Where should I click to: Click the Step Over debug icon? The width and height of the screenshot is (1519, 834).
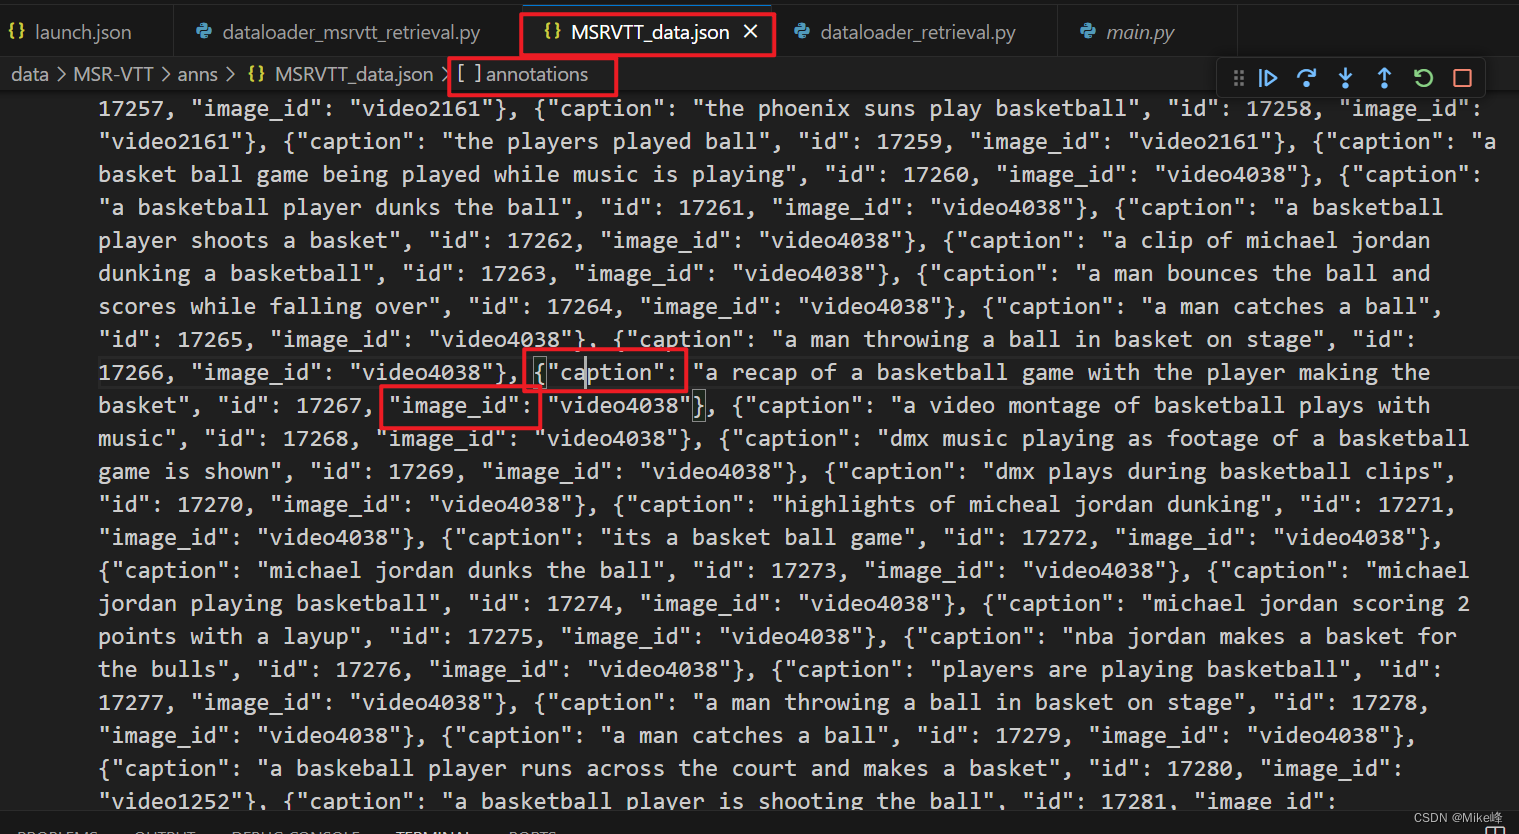point(1306,78)
